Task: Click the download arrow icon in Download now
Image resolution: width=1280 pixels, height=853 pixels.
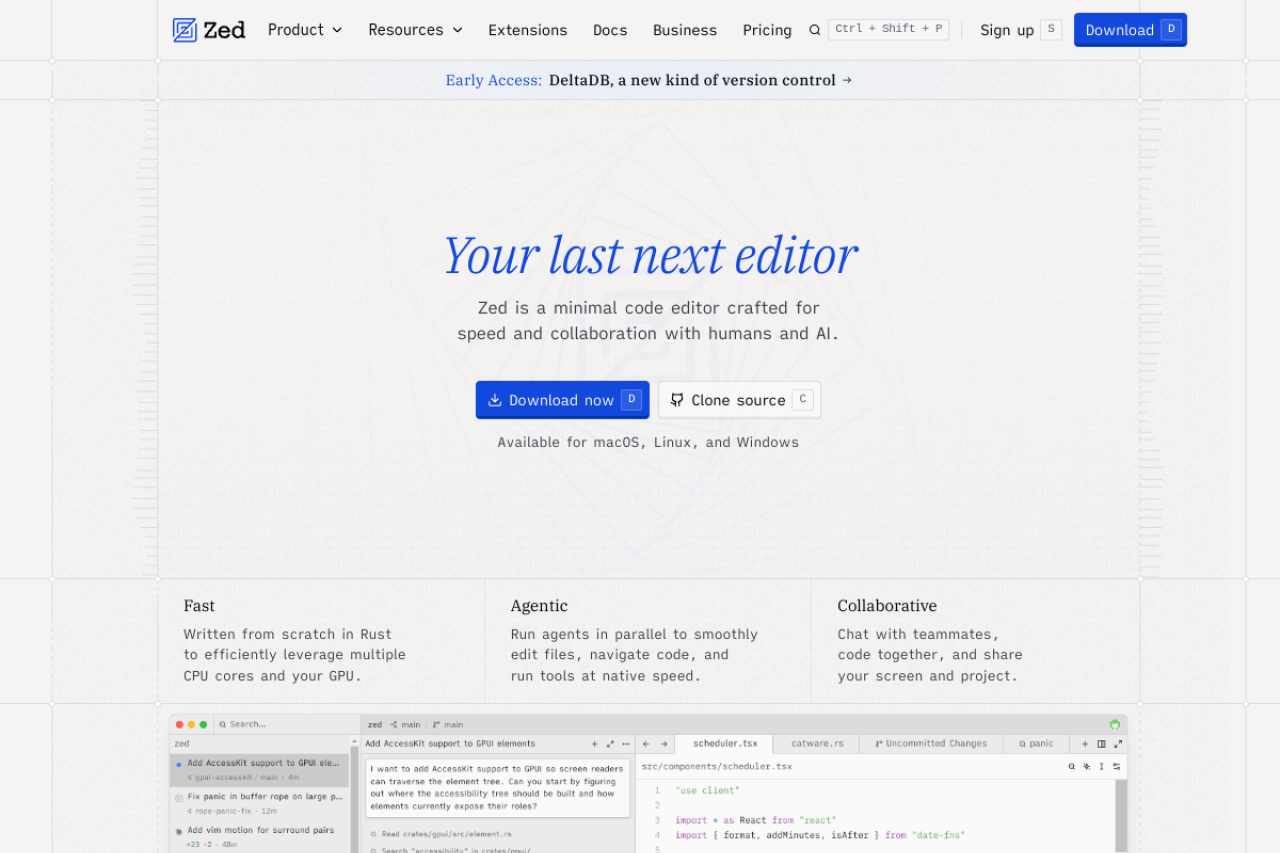Action: (494, 400)
